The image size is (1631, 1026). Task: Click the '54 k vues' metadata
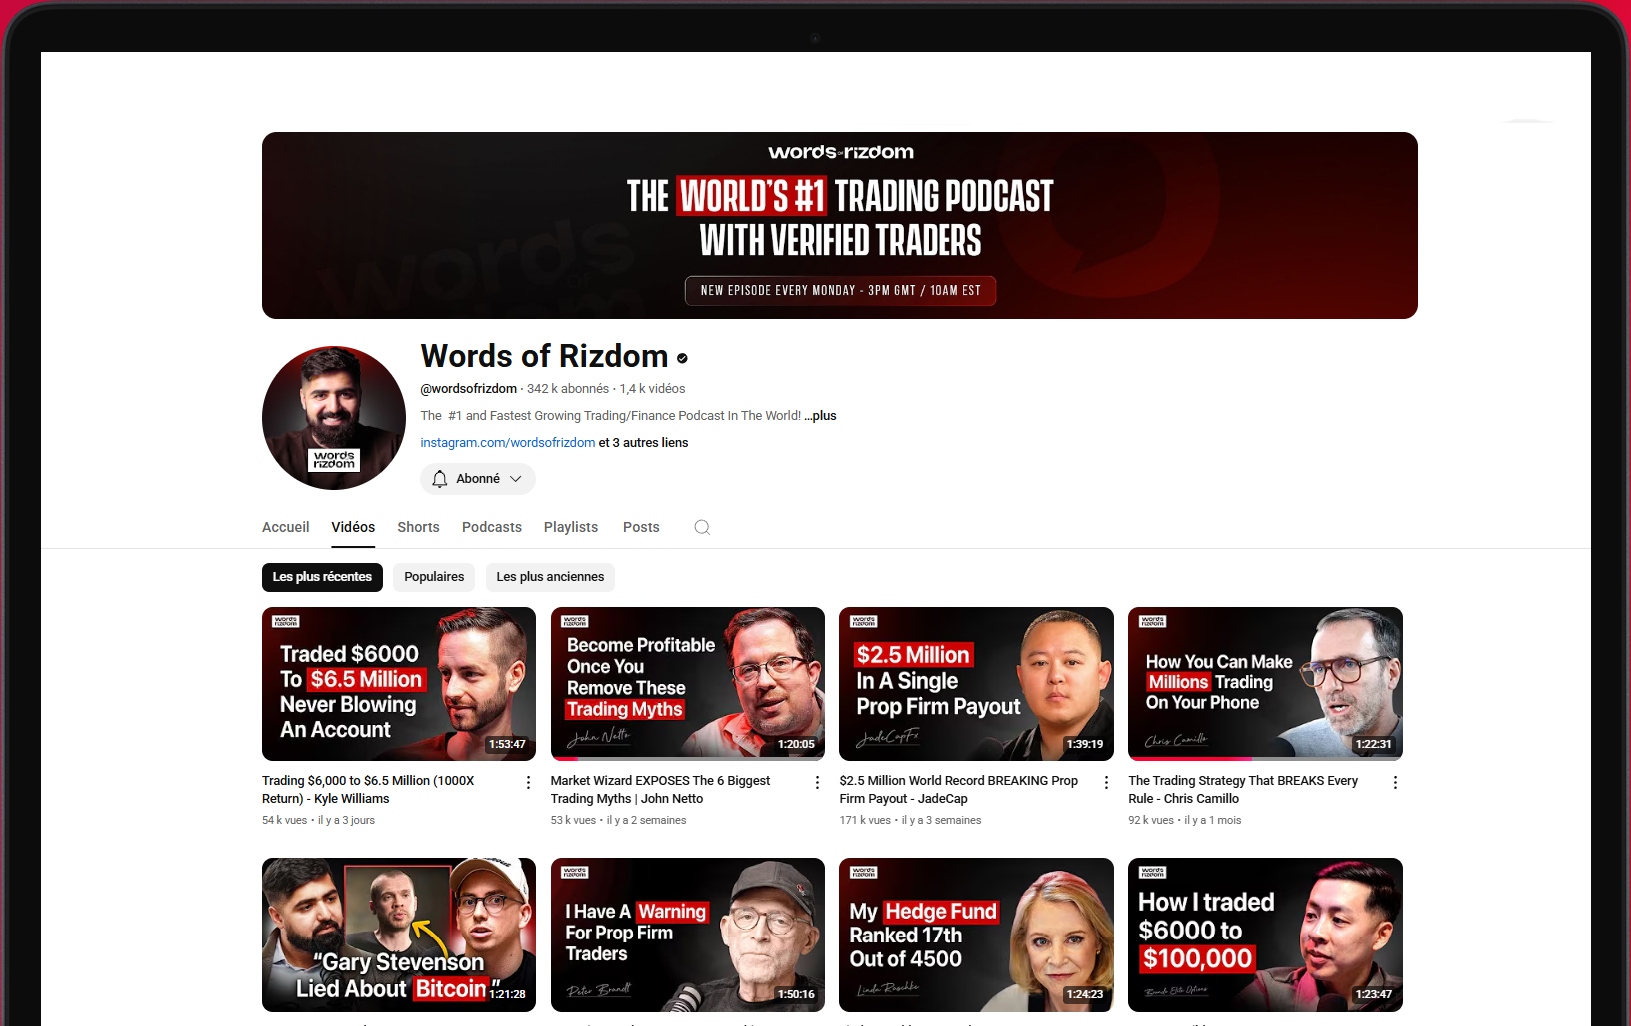click(x=285, y=820)
